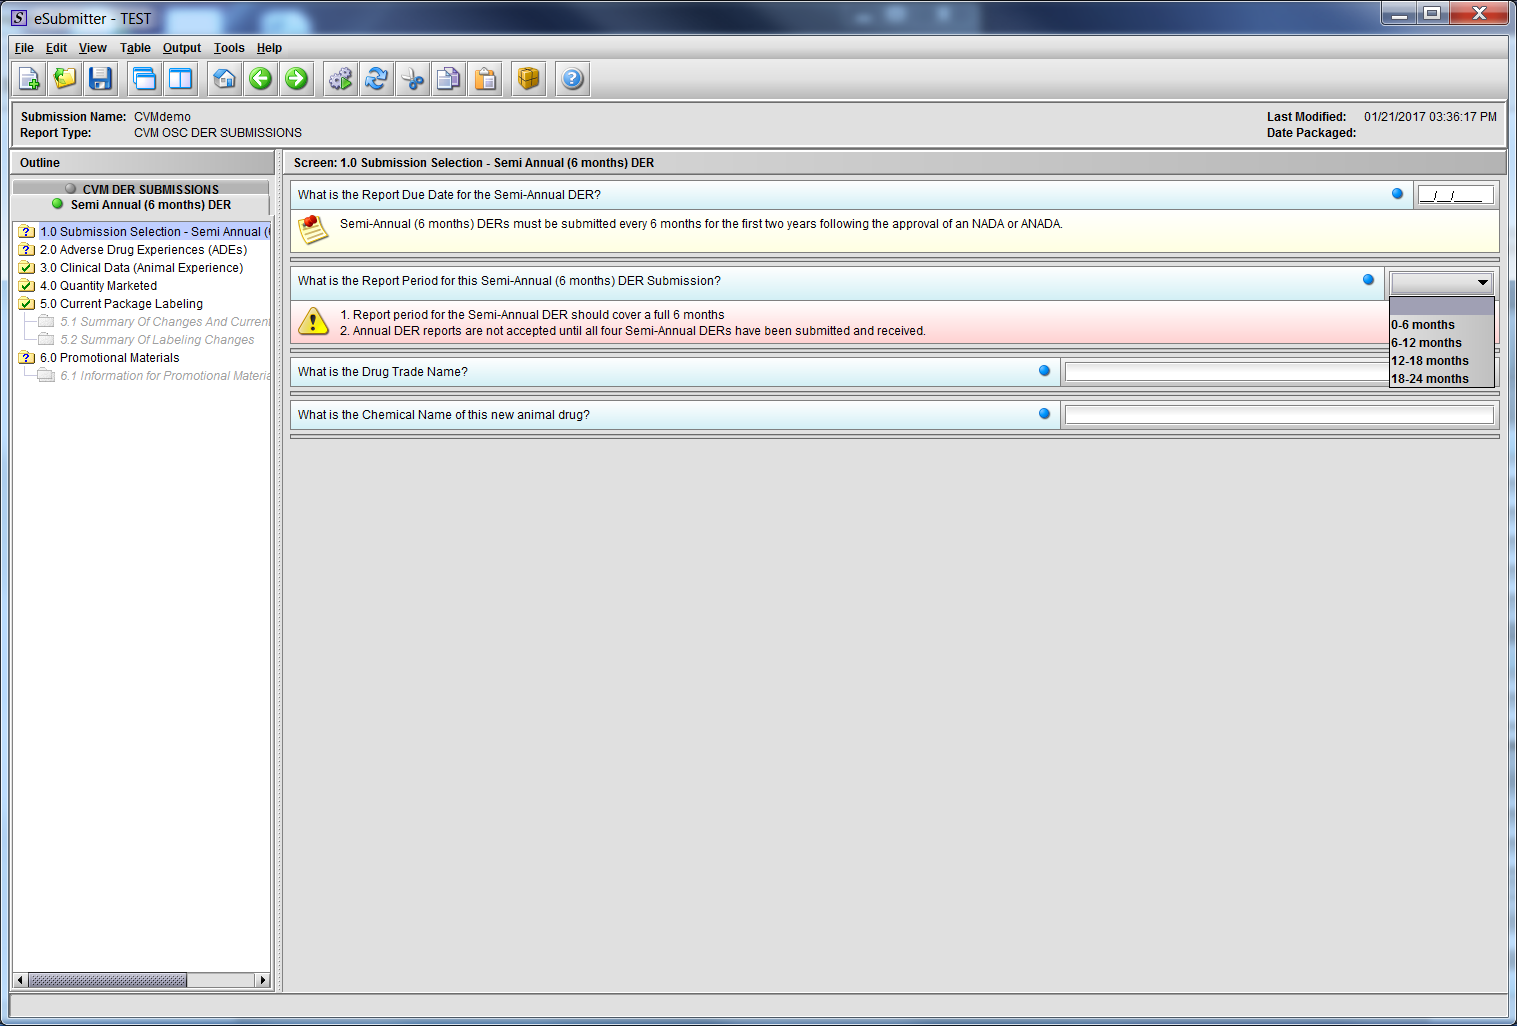Screen dimensions: 1517x1026
Task: Select 2.0 Adverse Drug Experiences outline item
Action: (143, 250)
